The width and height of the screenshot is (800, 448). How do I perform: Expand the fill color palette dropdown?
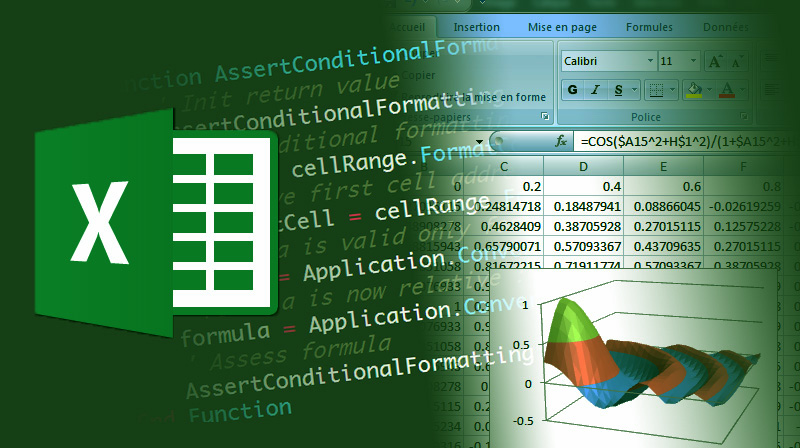click(x=710, y=90)
